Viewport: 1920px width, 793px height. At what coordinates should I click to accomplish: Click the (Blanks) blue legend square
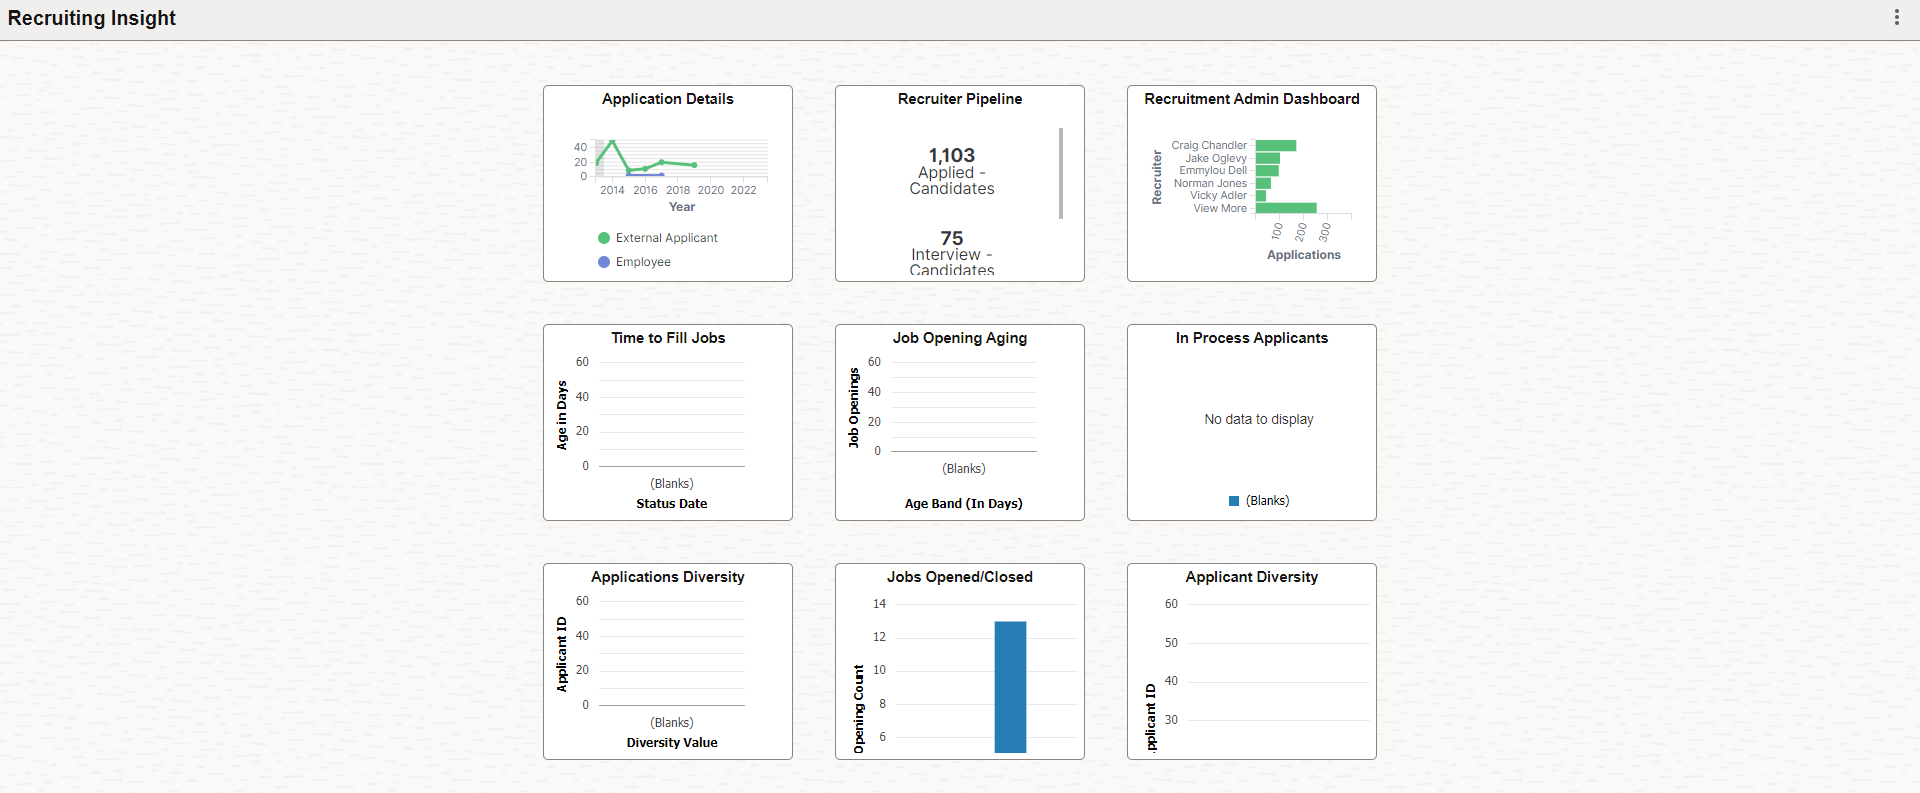1234,501
